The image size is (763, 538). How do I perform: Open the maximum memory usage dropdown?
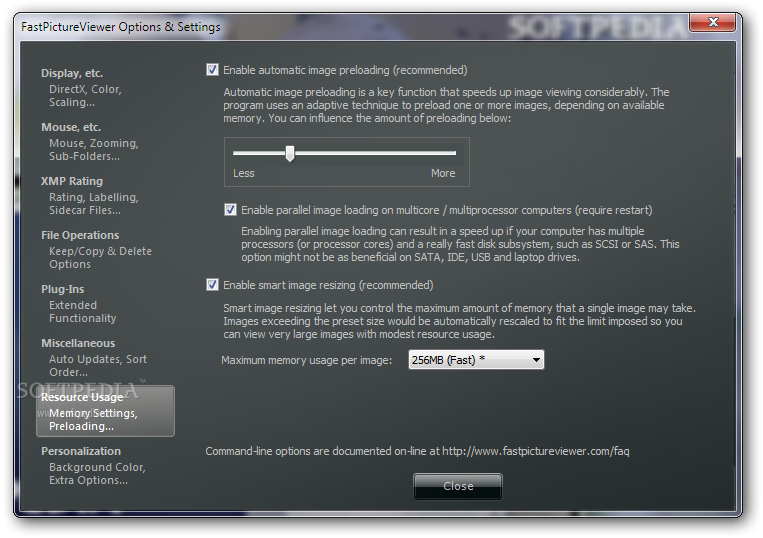click(476, 360)
